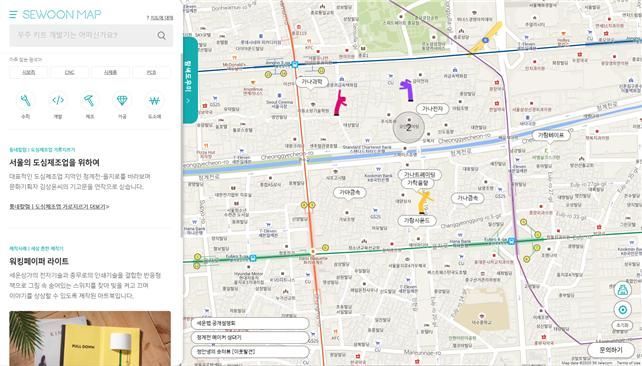Image resolution: width=642 pixels, height=366 pixels.
Task: Click the second bottom overlay banner 청계천 메이커
Action: (250, 337)
